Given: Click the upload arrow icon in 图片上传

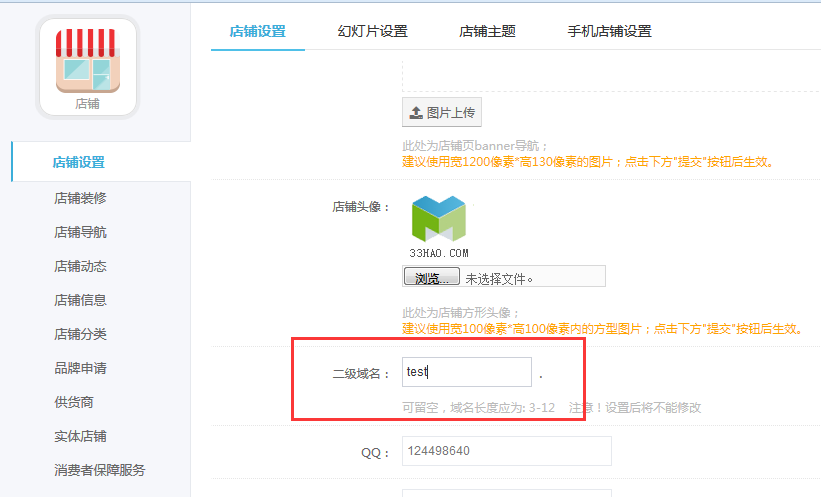Looking at the screenshot, I should point(416,113).
